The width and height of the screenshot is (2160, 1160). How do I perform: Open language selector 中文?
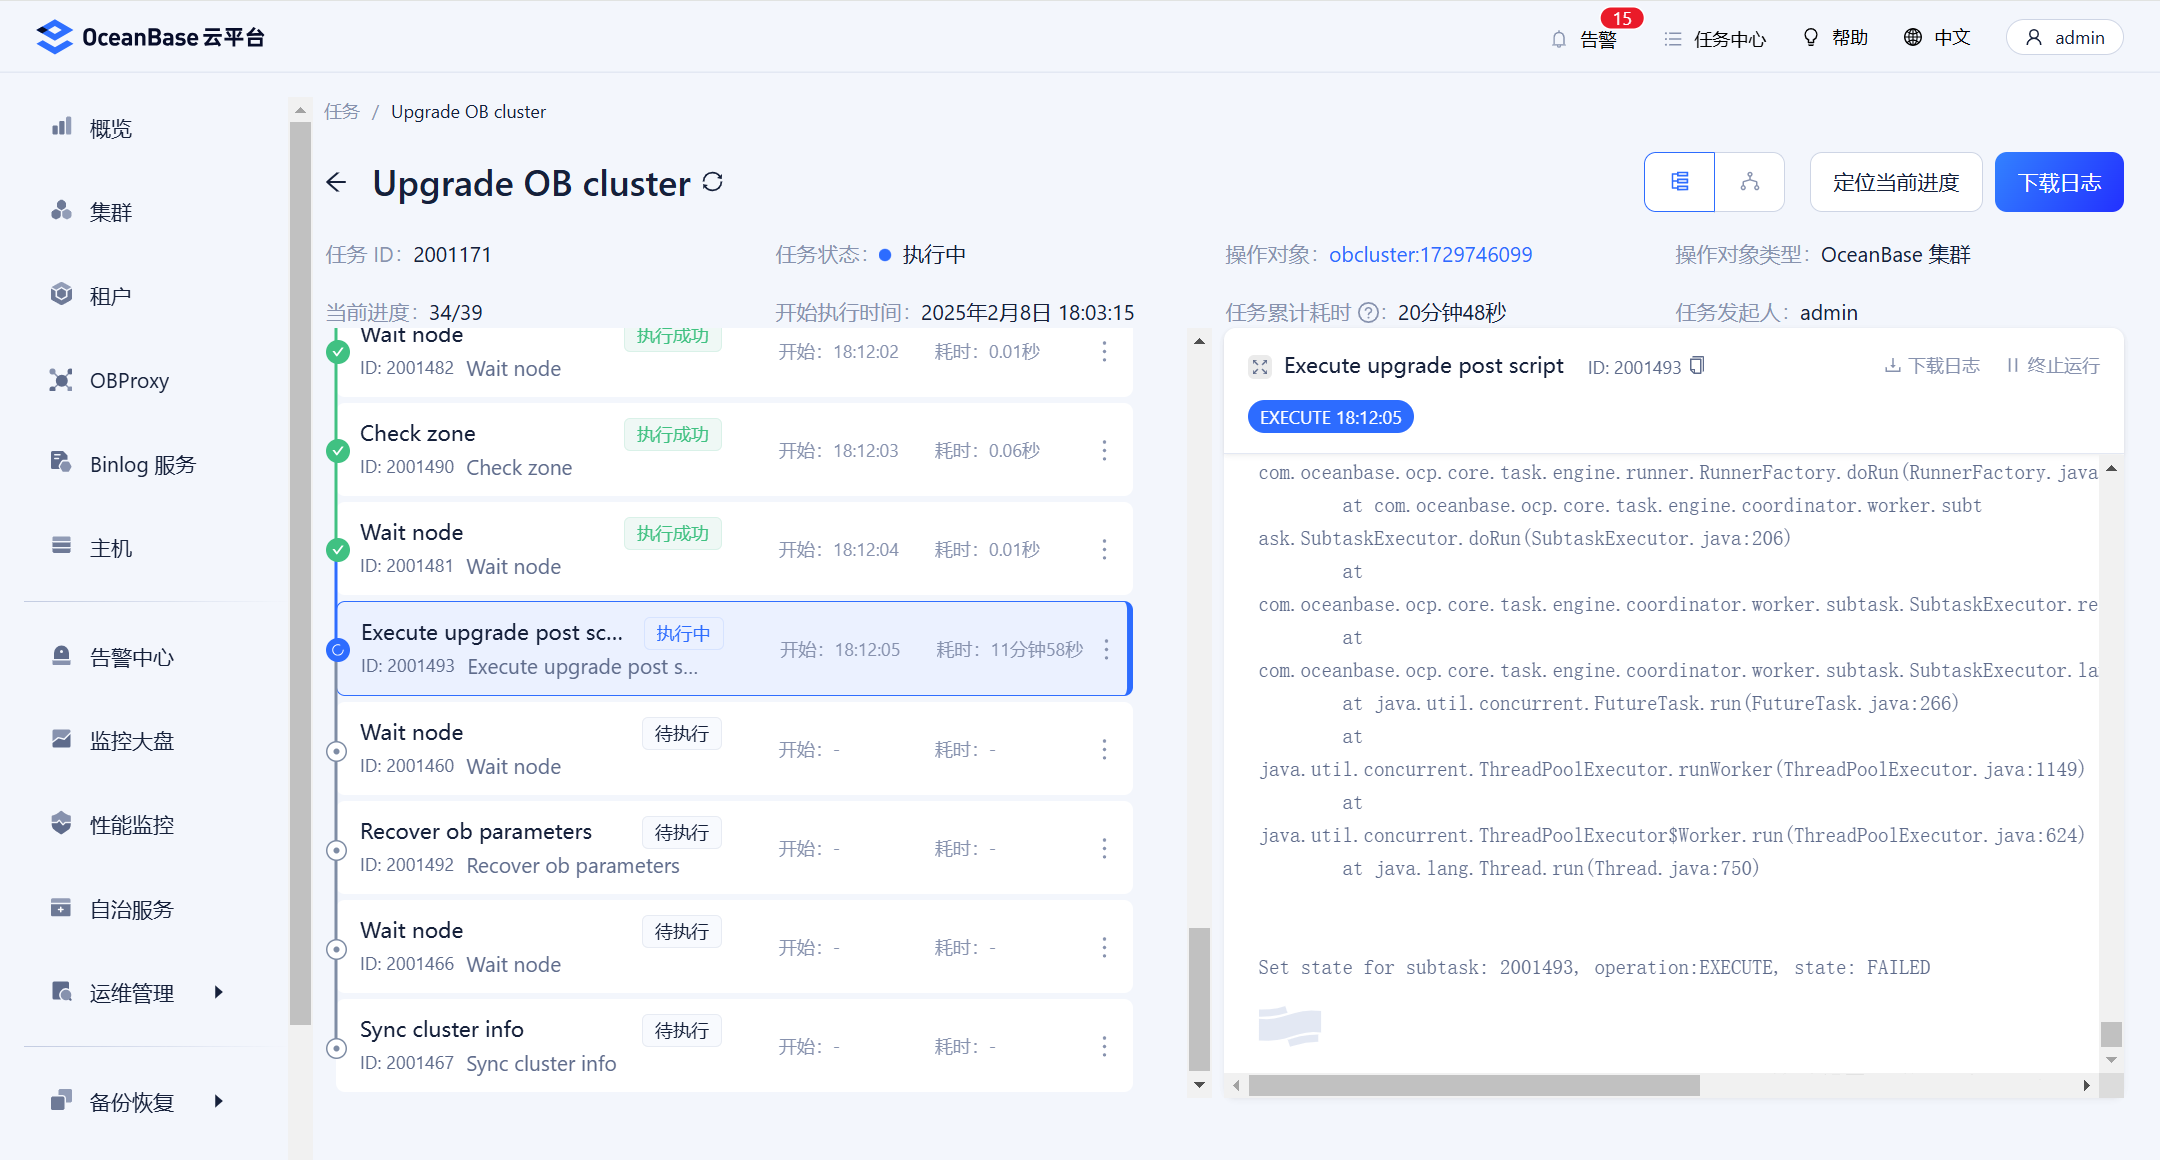1937,38
